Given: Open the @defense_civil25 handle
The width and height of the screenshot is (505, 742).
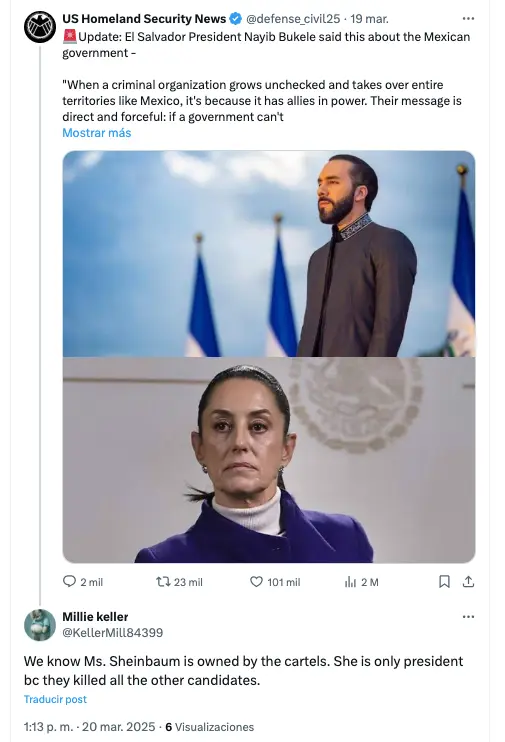Looking at the screenshot, I should click(293, 19).
